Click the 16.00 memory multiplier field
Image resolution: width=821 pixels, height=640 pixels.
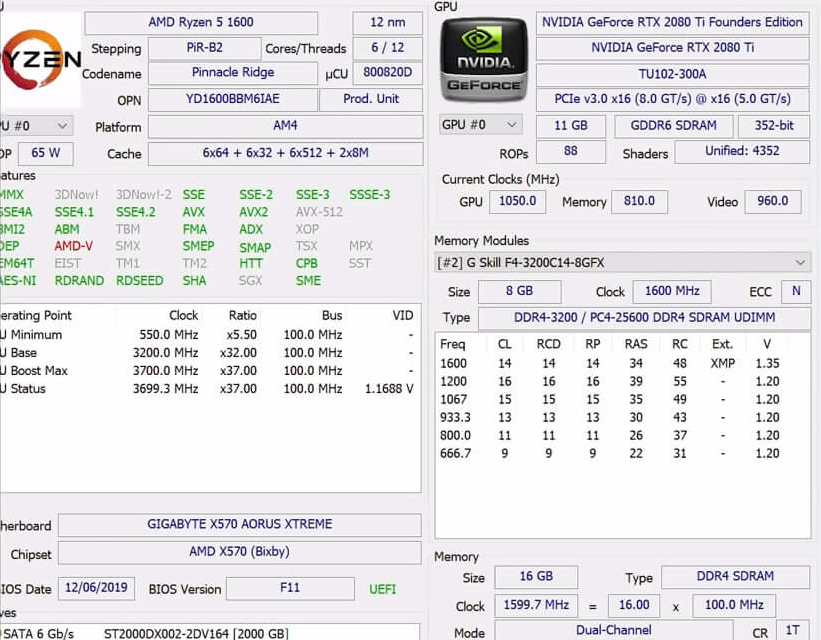pos(634,605)
